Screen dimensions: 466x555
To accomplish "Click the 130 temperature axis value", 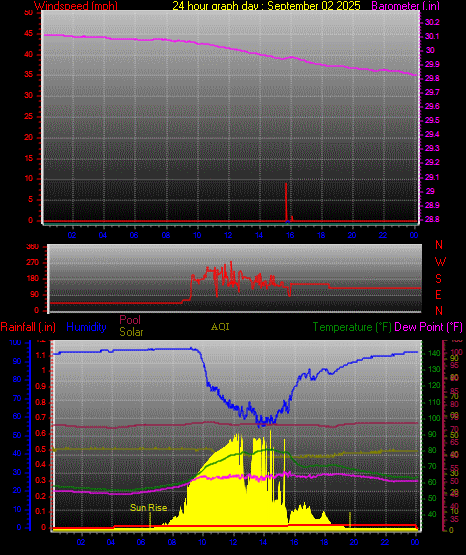I will click(434, 370).
